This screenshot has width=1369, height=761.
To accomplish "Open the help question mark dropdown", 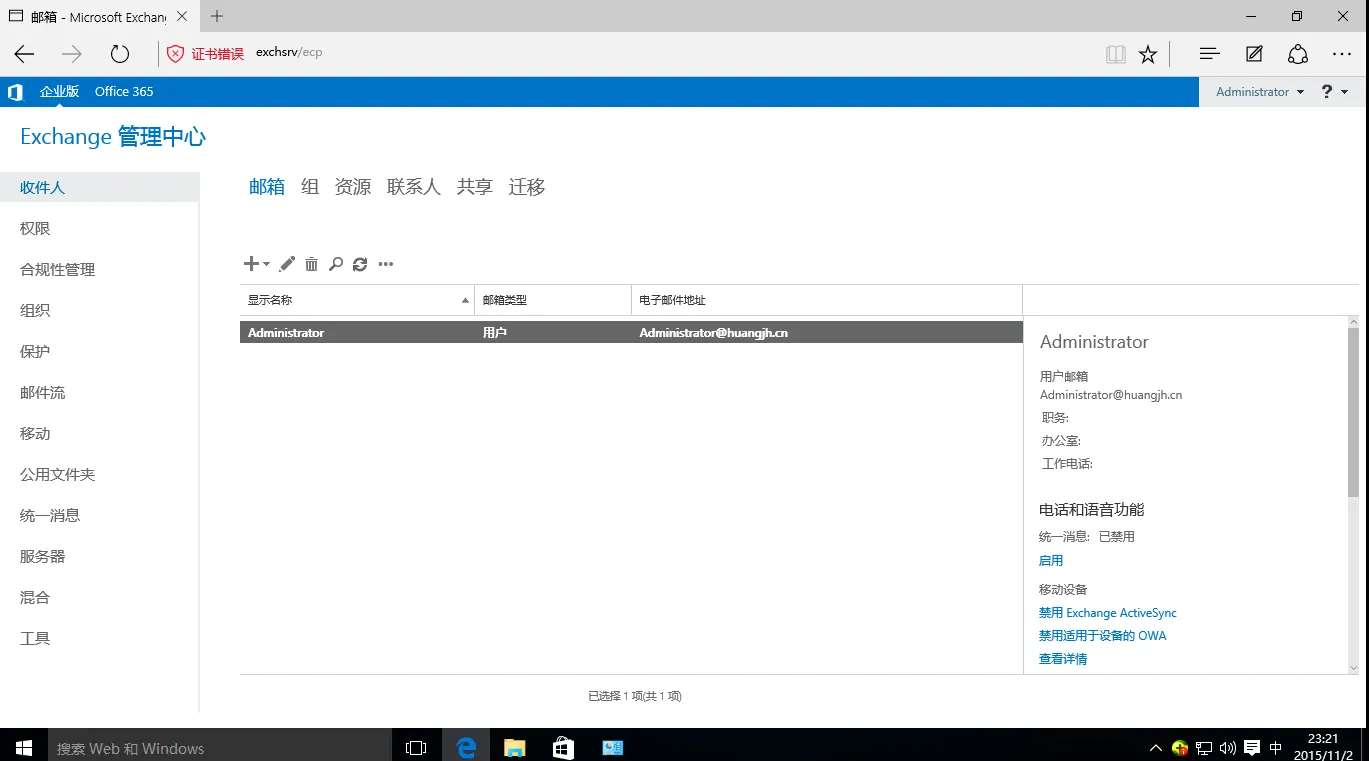I will 1335,92.
